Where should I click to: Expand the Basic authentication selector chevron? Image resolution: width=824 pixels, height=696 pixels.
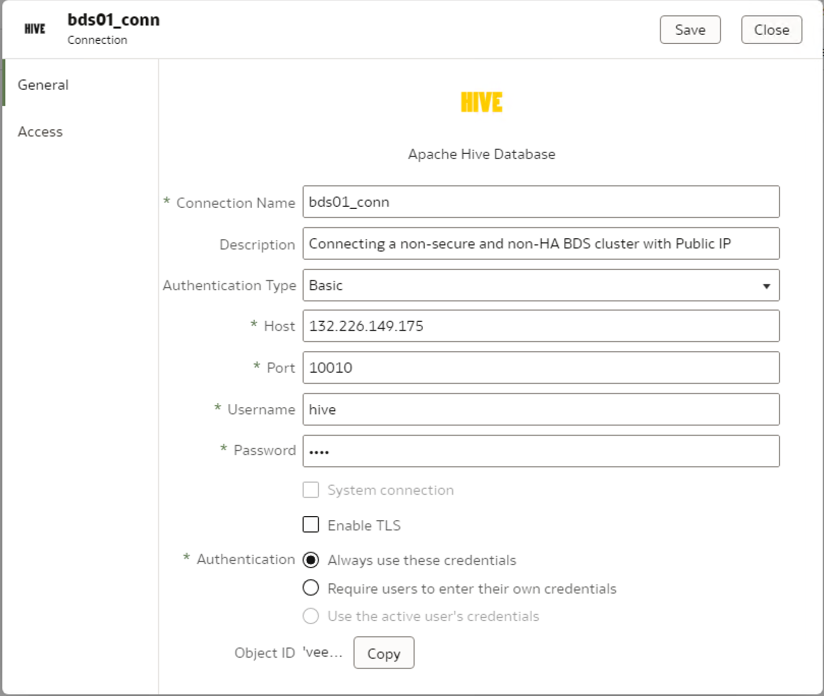pos(770,285)
